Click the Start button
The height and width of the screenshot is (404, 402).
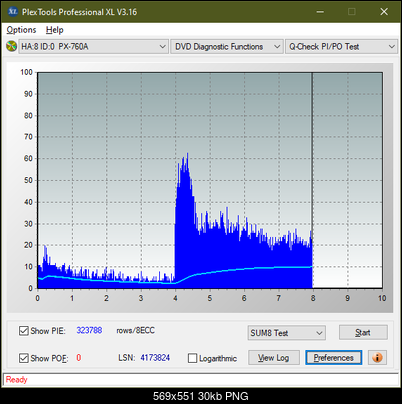(x=363, y=332)
